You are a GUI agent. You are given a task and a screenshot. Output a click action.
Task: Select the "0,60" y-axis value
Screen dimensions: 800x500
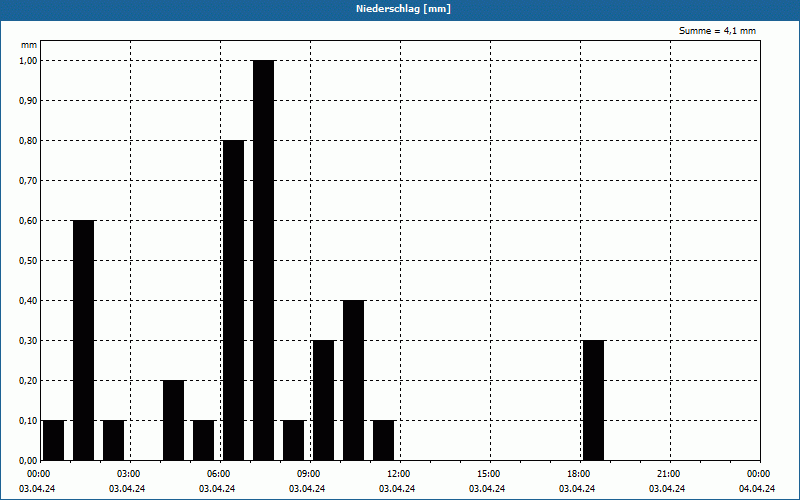[x=29, y=221]
